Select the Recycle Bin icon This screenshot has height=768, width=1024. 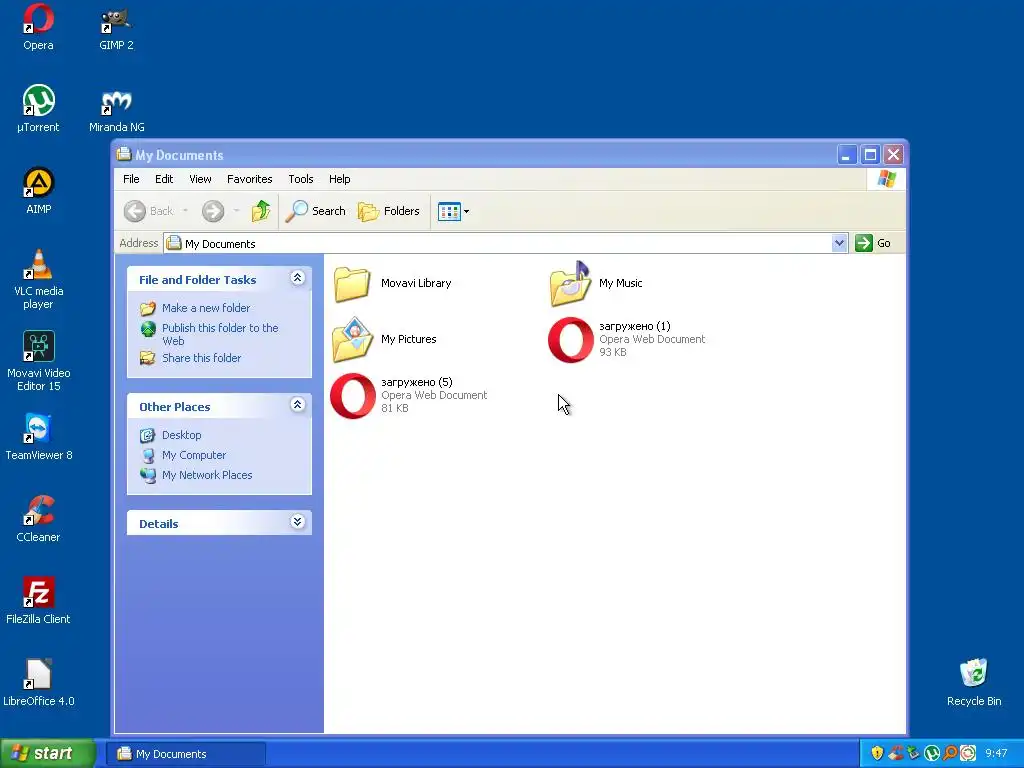pyautogui.click(x=974, y=683)
